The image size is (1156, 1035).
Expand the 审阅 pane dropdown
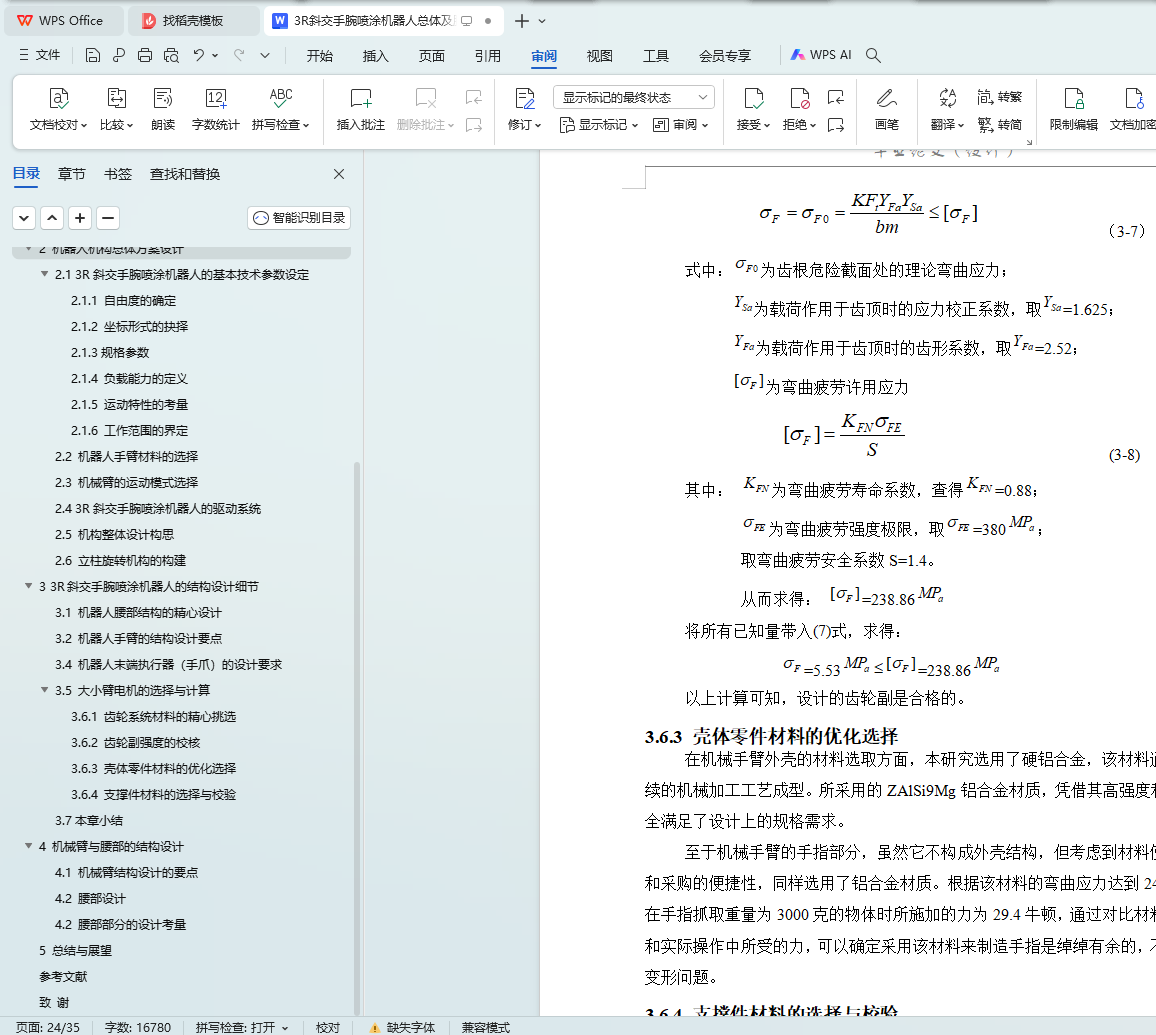680,125
